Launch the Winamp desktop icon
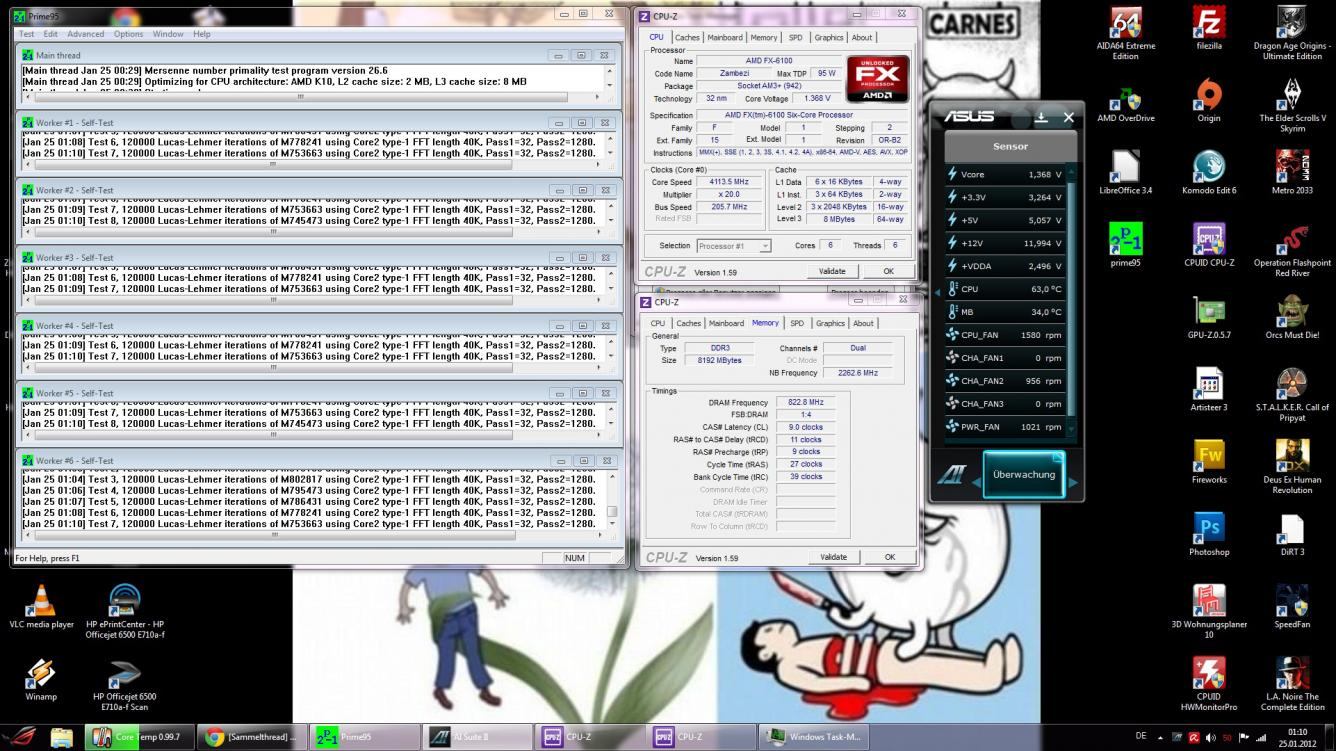The image size is (1336, 751). 42,679
